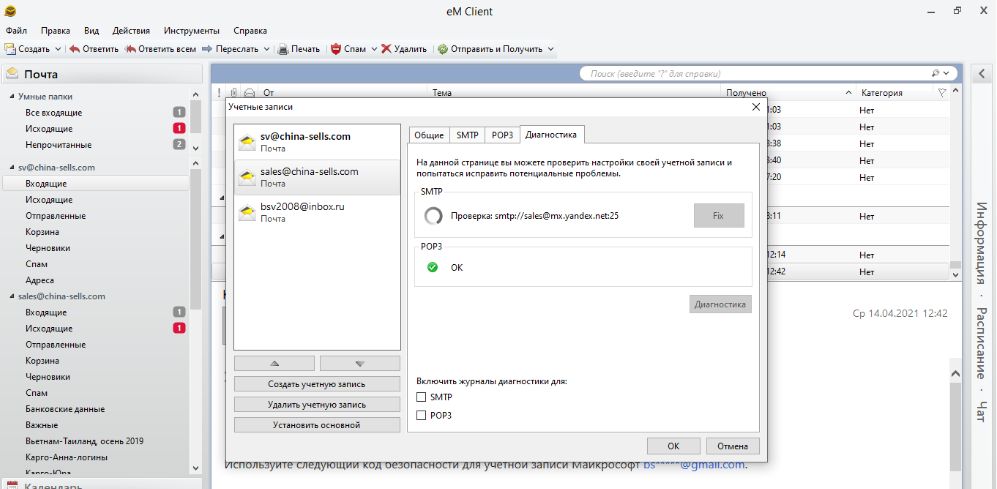The width and height of the screenshot is (997, 489).
Task: Open the Информация side panel
Action: coord(983,244)
